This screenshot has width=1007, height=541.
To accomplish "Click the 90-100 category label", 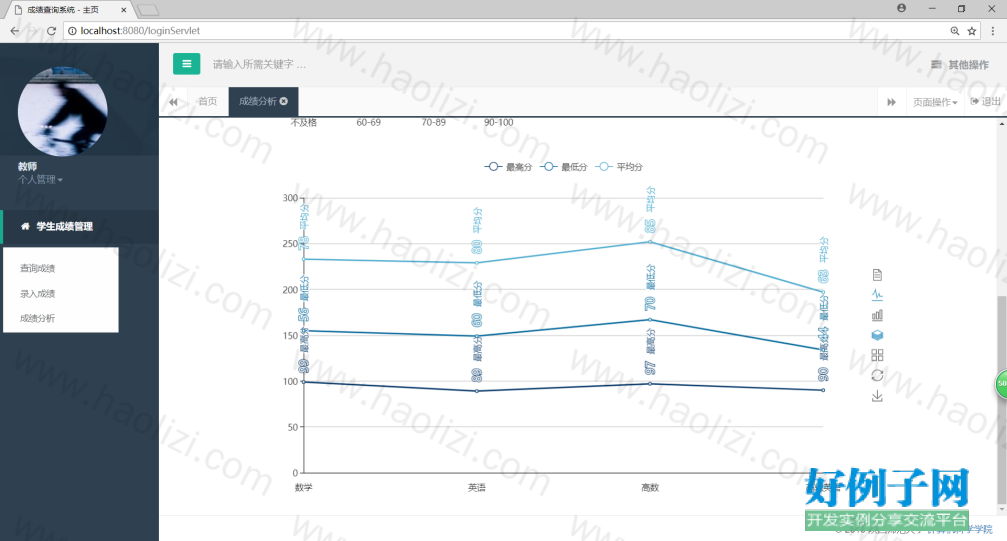I will [x=498, y=122].
